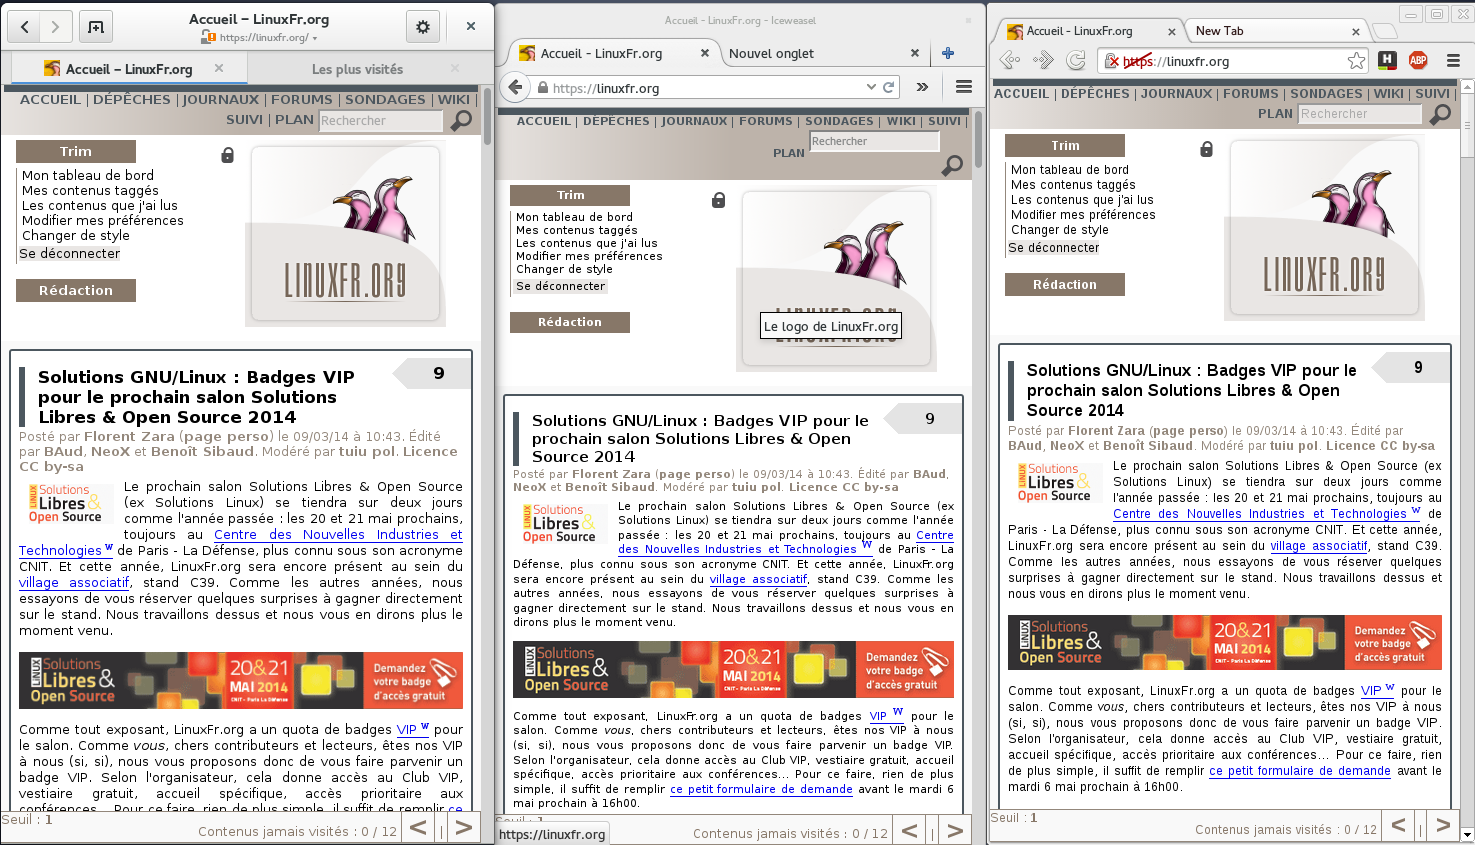The image size is (1475, 845).
Task: Click next '>' arrow in Chromium bottom bar
Action: click(x=1443, y=825)
